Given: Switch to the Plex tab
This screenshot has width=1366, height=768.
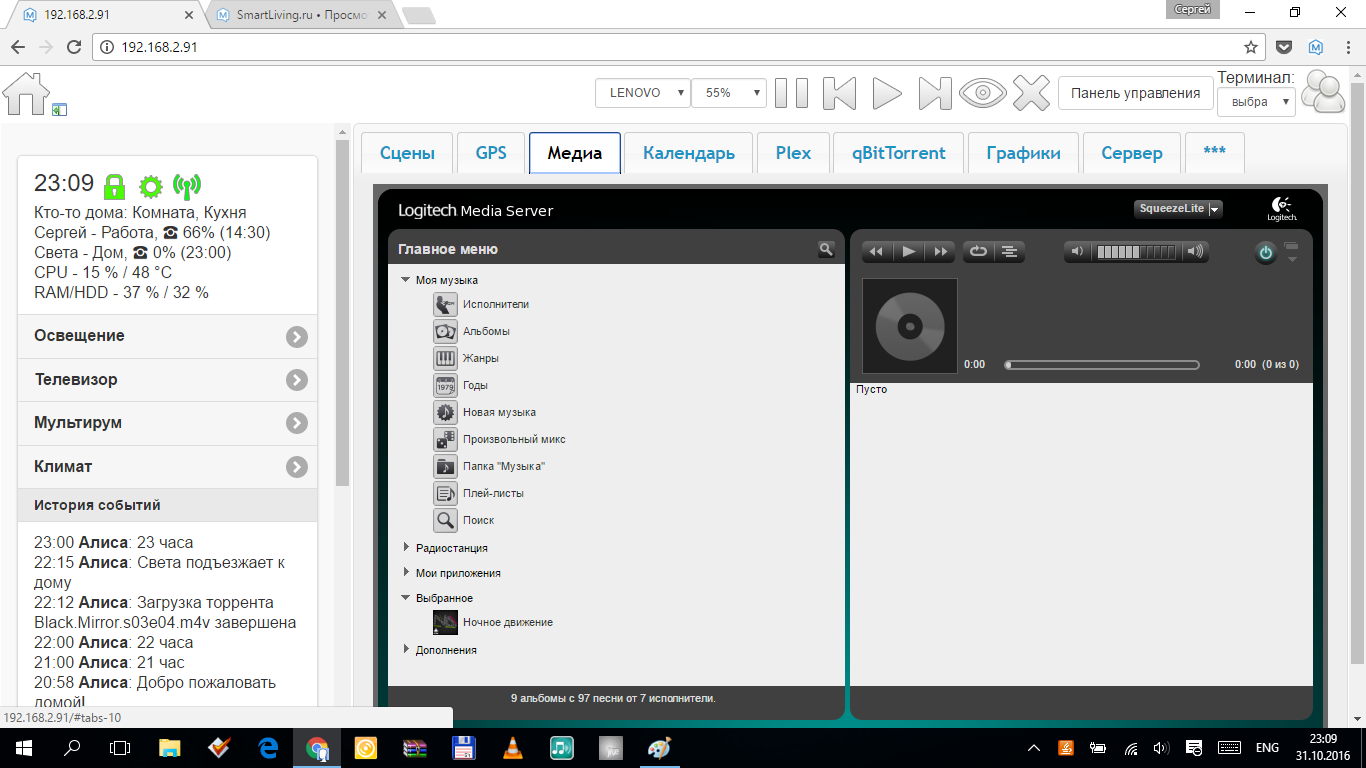Looking at the screenshot, I should 793,153.
